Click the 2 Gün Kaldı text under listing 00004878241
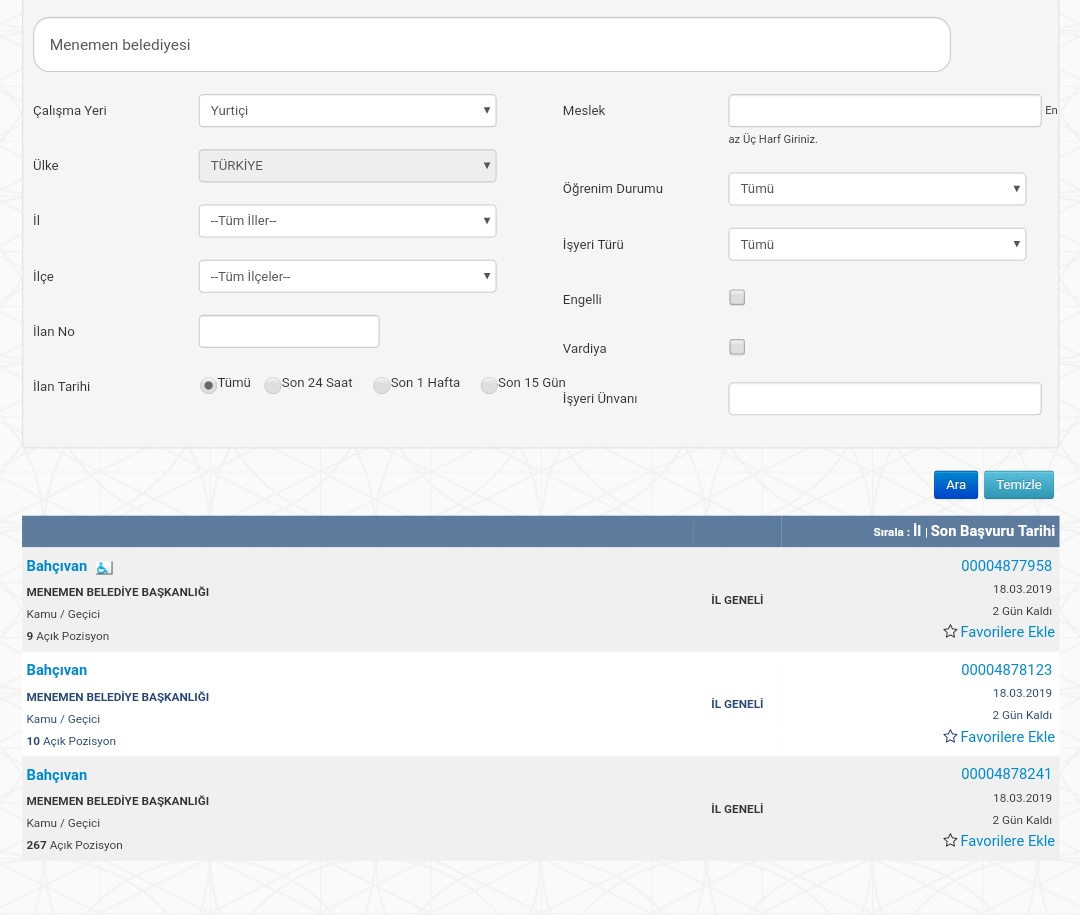Image resolution: width=1080 pixels, height=915 pixels. click(1022, 820)
